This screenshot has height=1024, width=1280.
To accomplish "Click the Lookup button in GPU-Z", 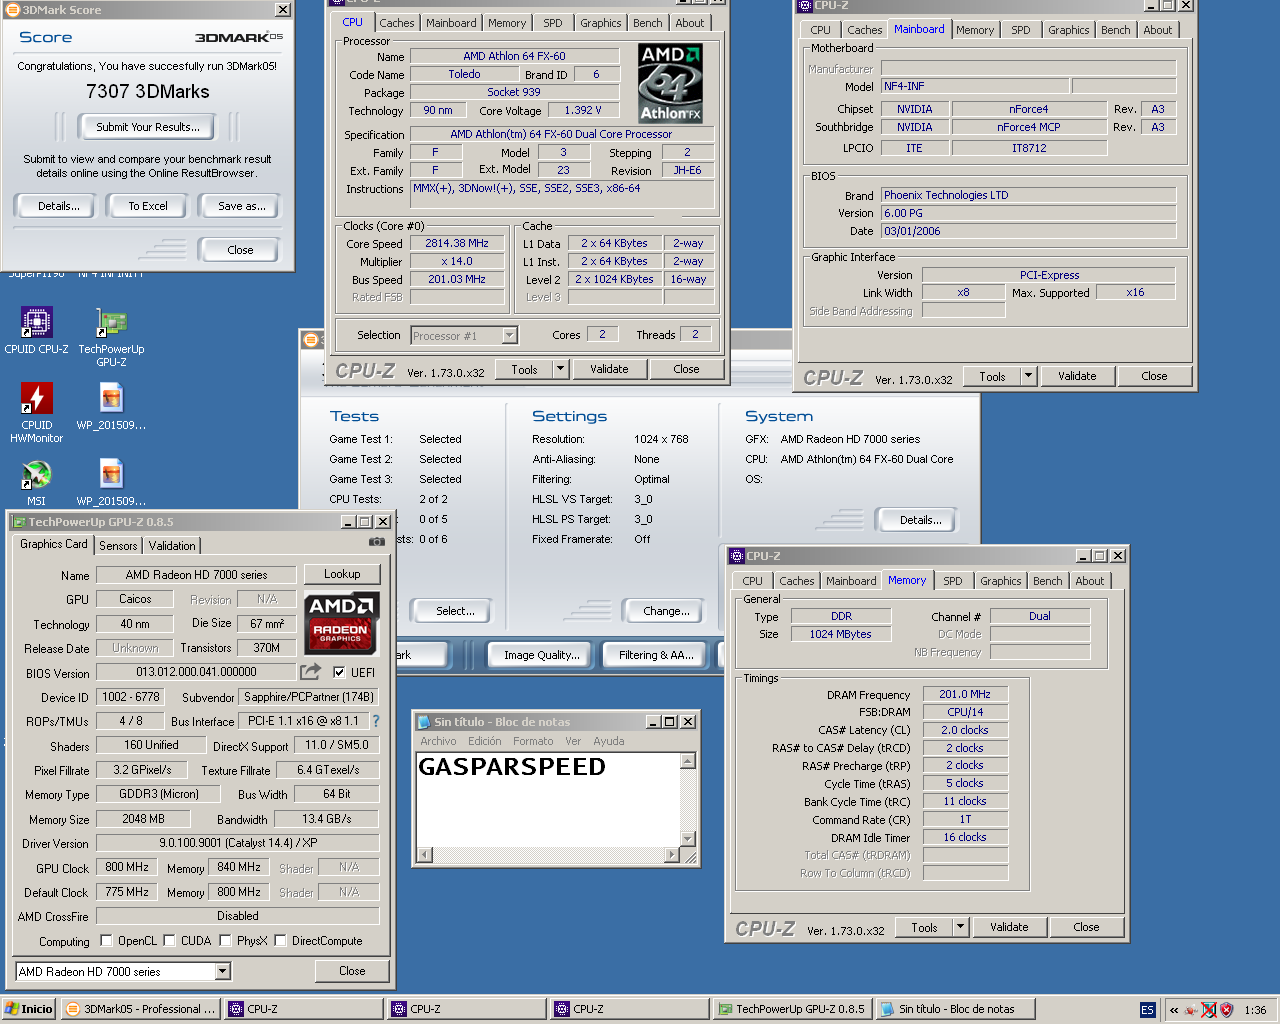I will click(x=342, y=574).
